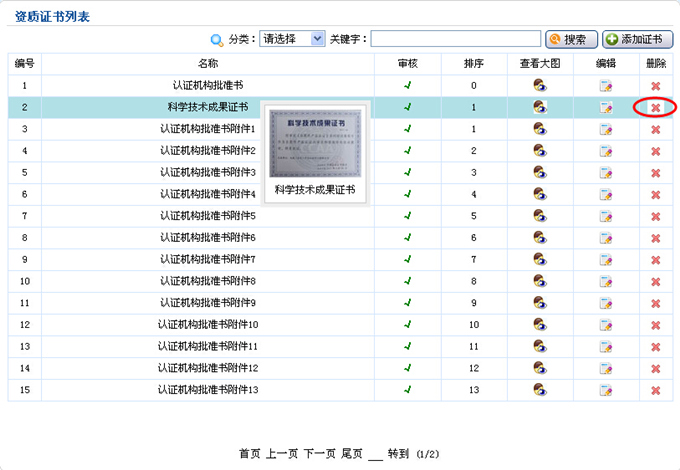
Task: Click the 转到 go-to link
Action: click(398, 454)
